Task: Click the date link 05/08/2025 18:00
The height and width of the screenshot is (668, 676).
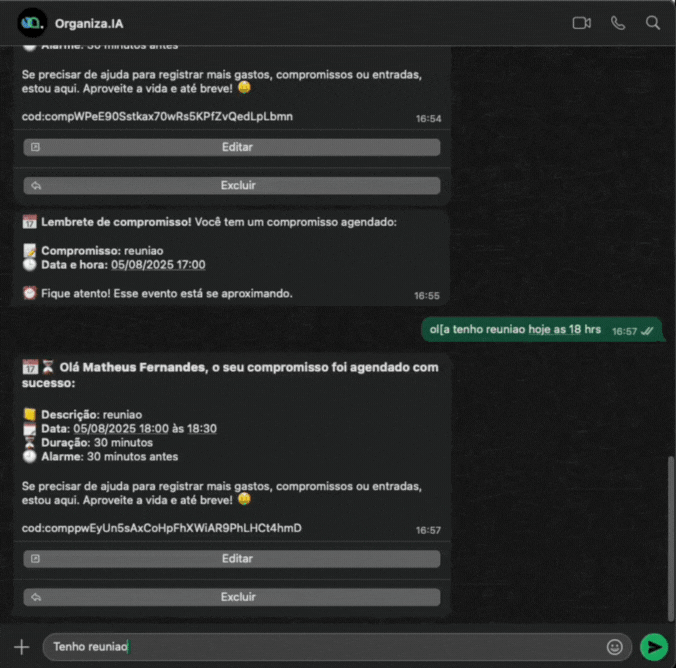Action: pos(121,429)
